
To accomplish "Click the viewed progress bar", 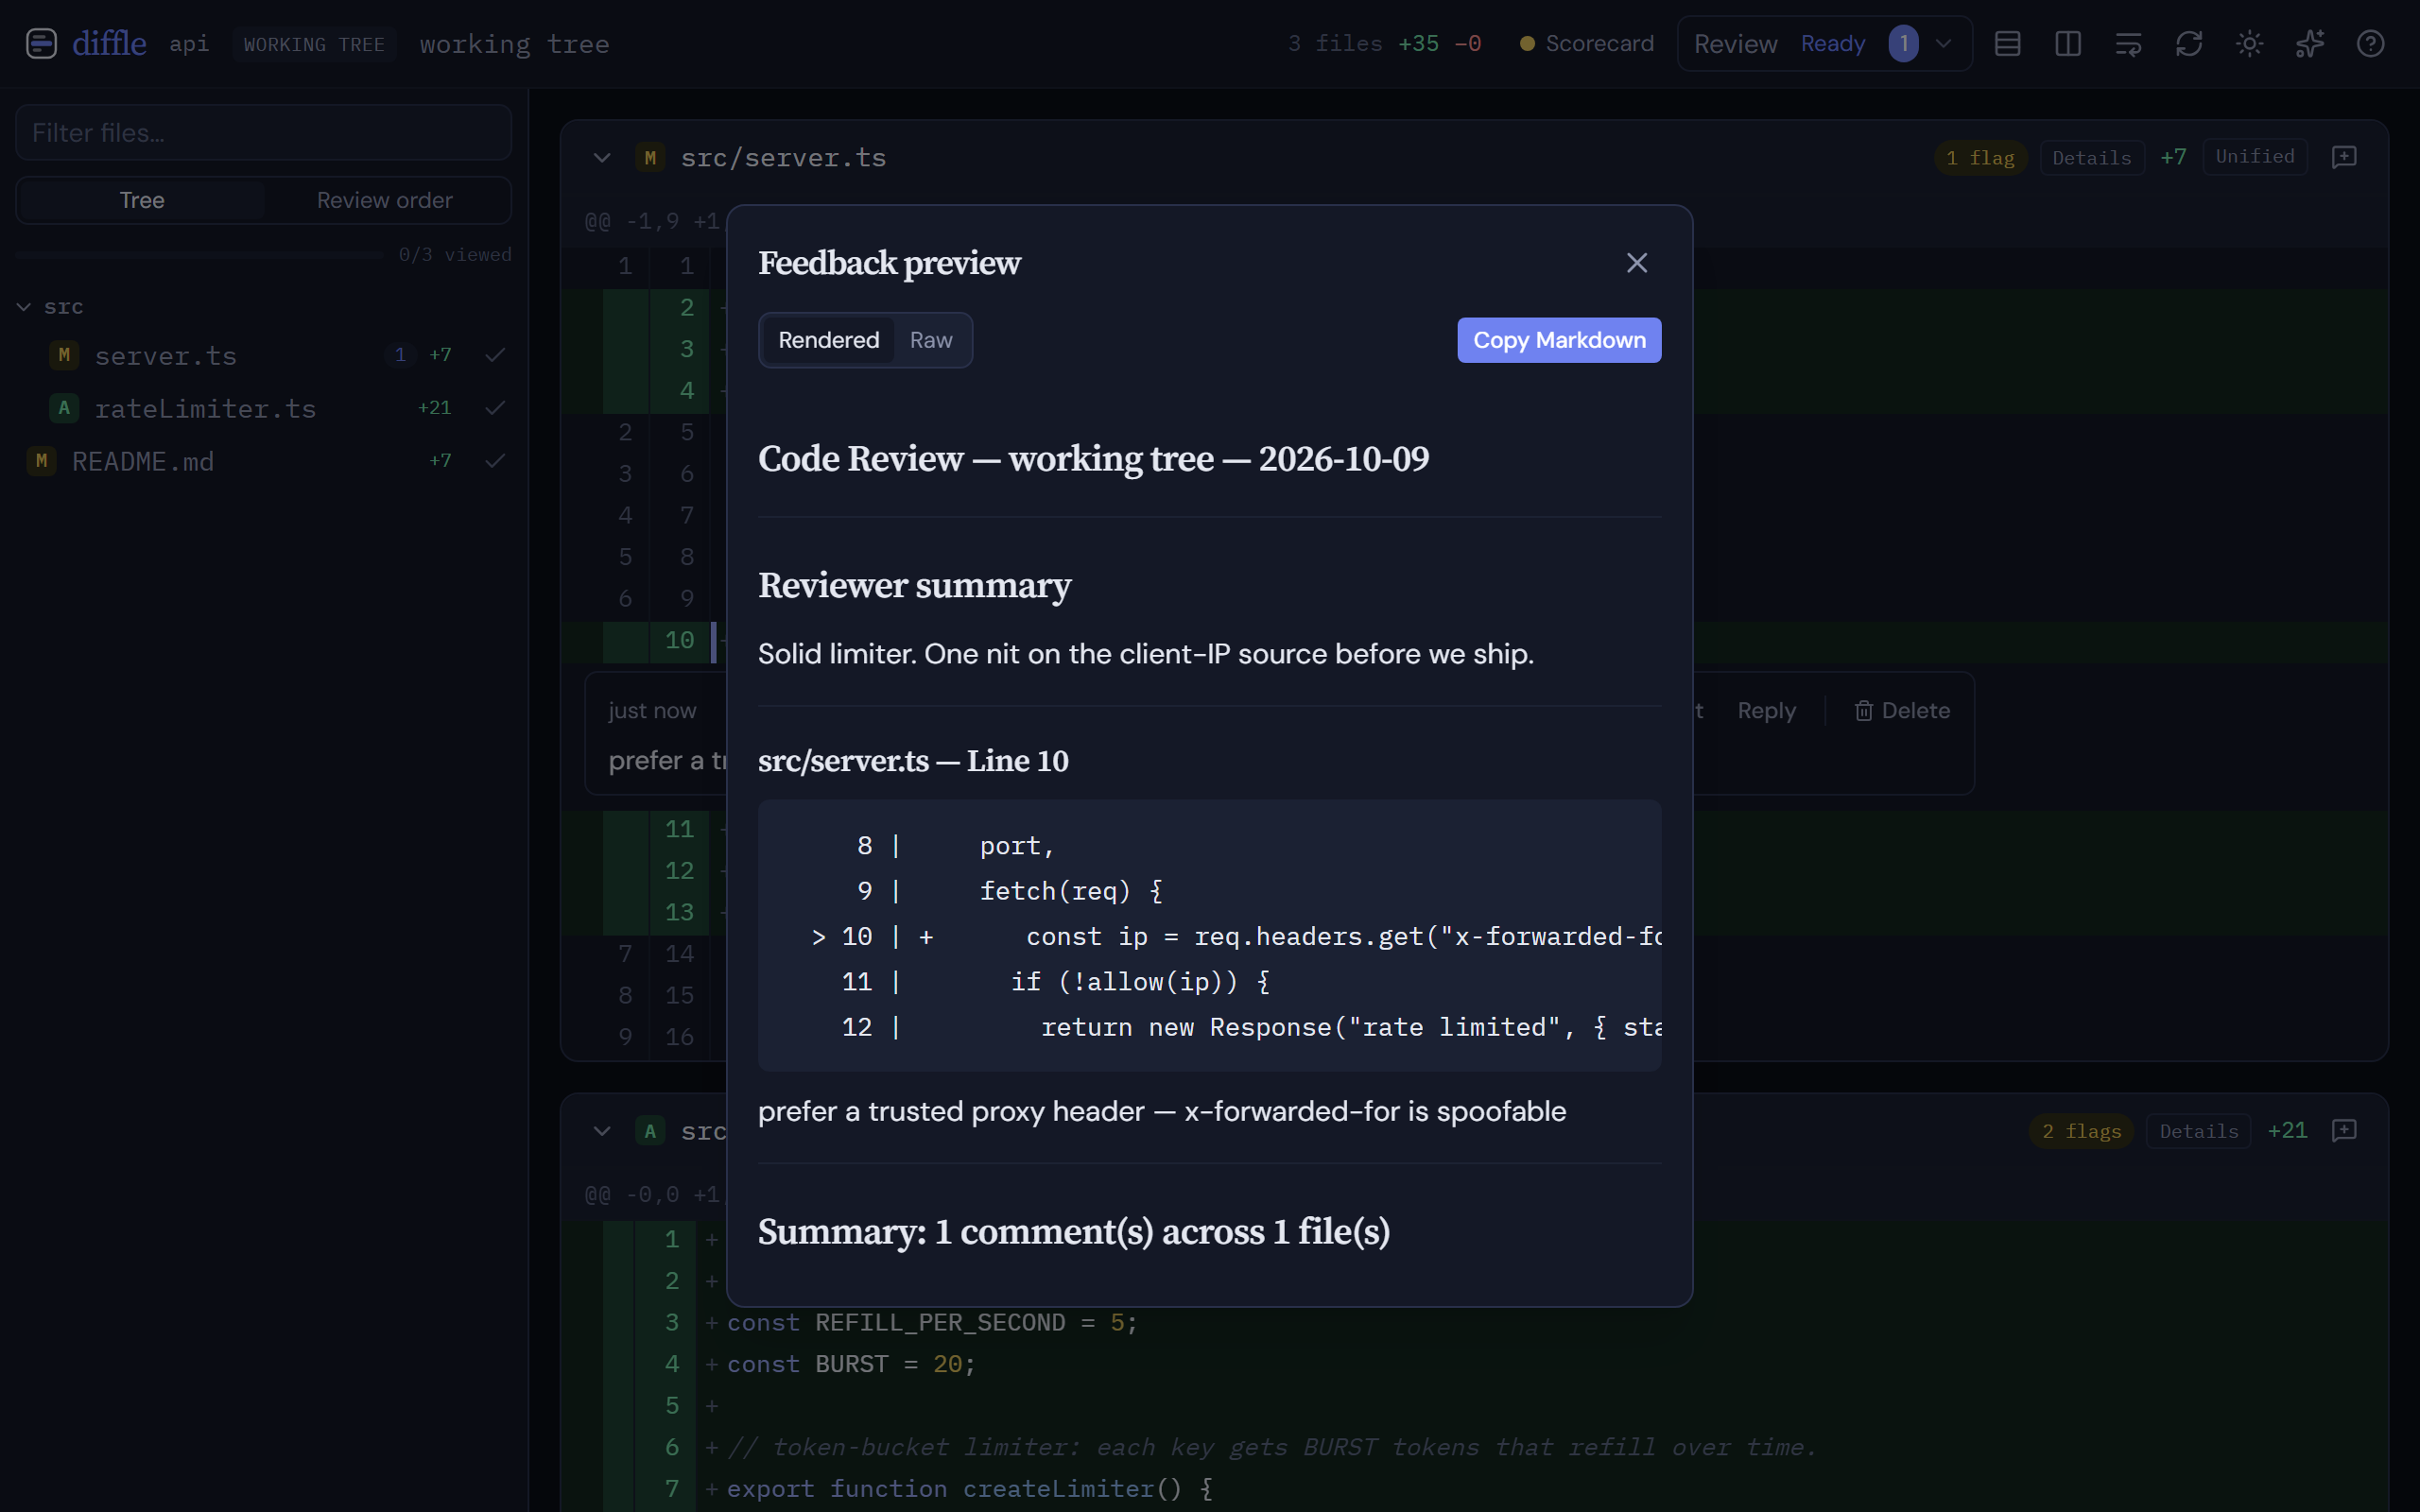I will click(199, 255).
